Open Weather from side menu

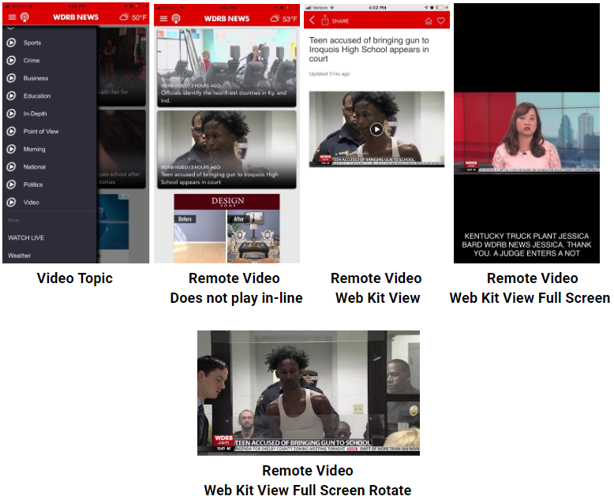click(19, 255)
